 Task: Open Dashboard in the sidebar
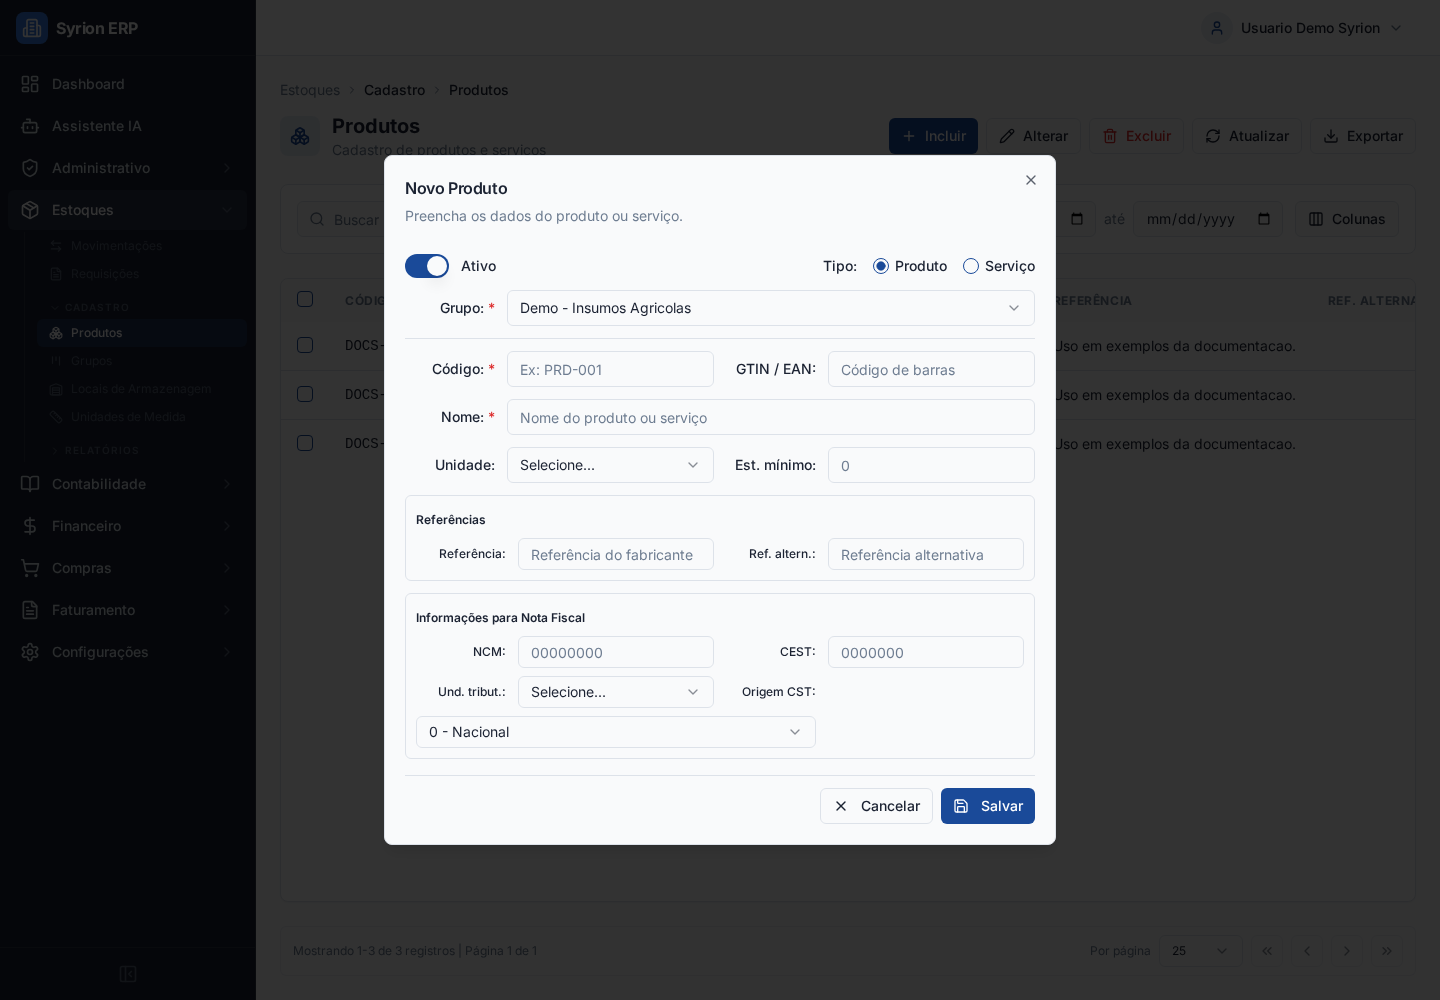(128, 84)
